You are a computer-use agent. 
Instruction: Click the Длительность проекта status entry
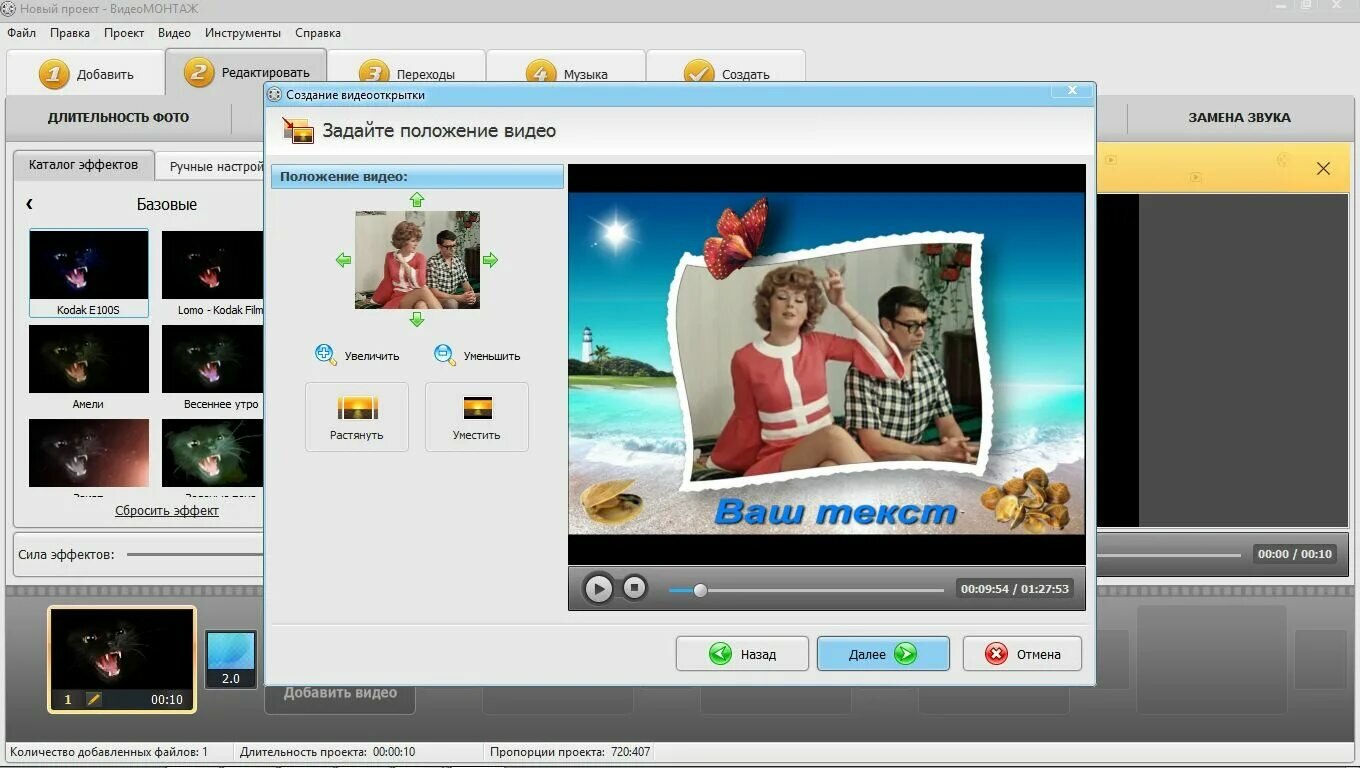tap(327, 752)
